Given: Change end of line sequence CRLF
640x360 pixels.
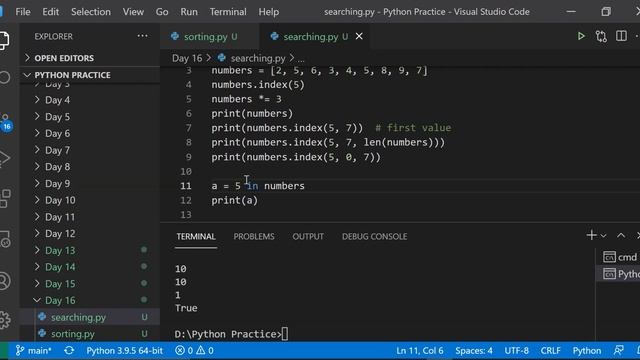Looking at the screenshot, I should pyautogui.click(x=550, y=351).
